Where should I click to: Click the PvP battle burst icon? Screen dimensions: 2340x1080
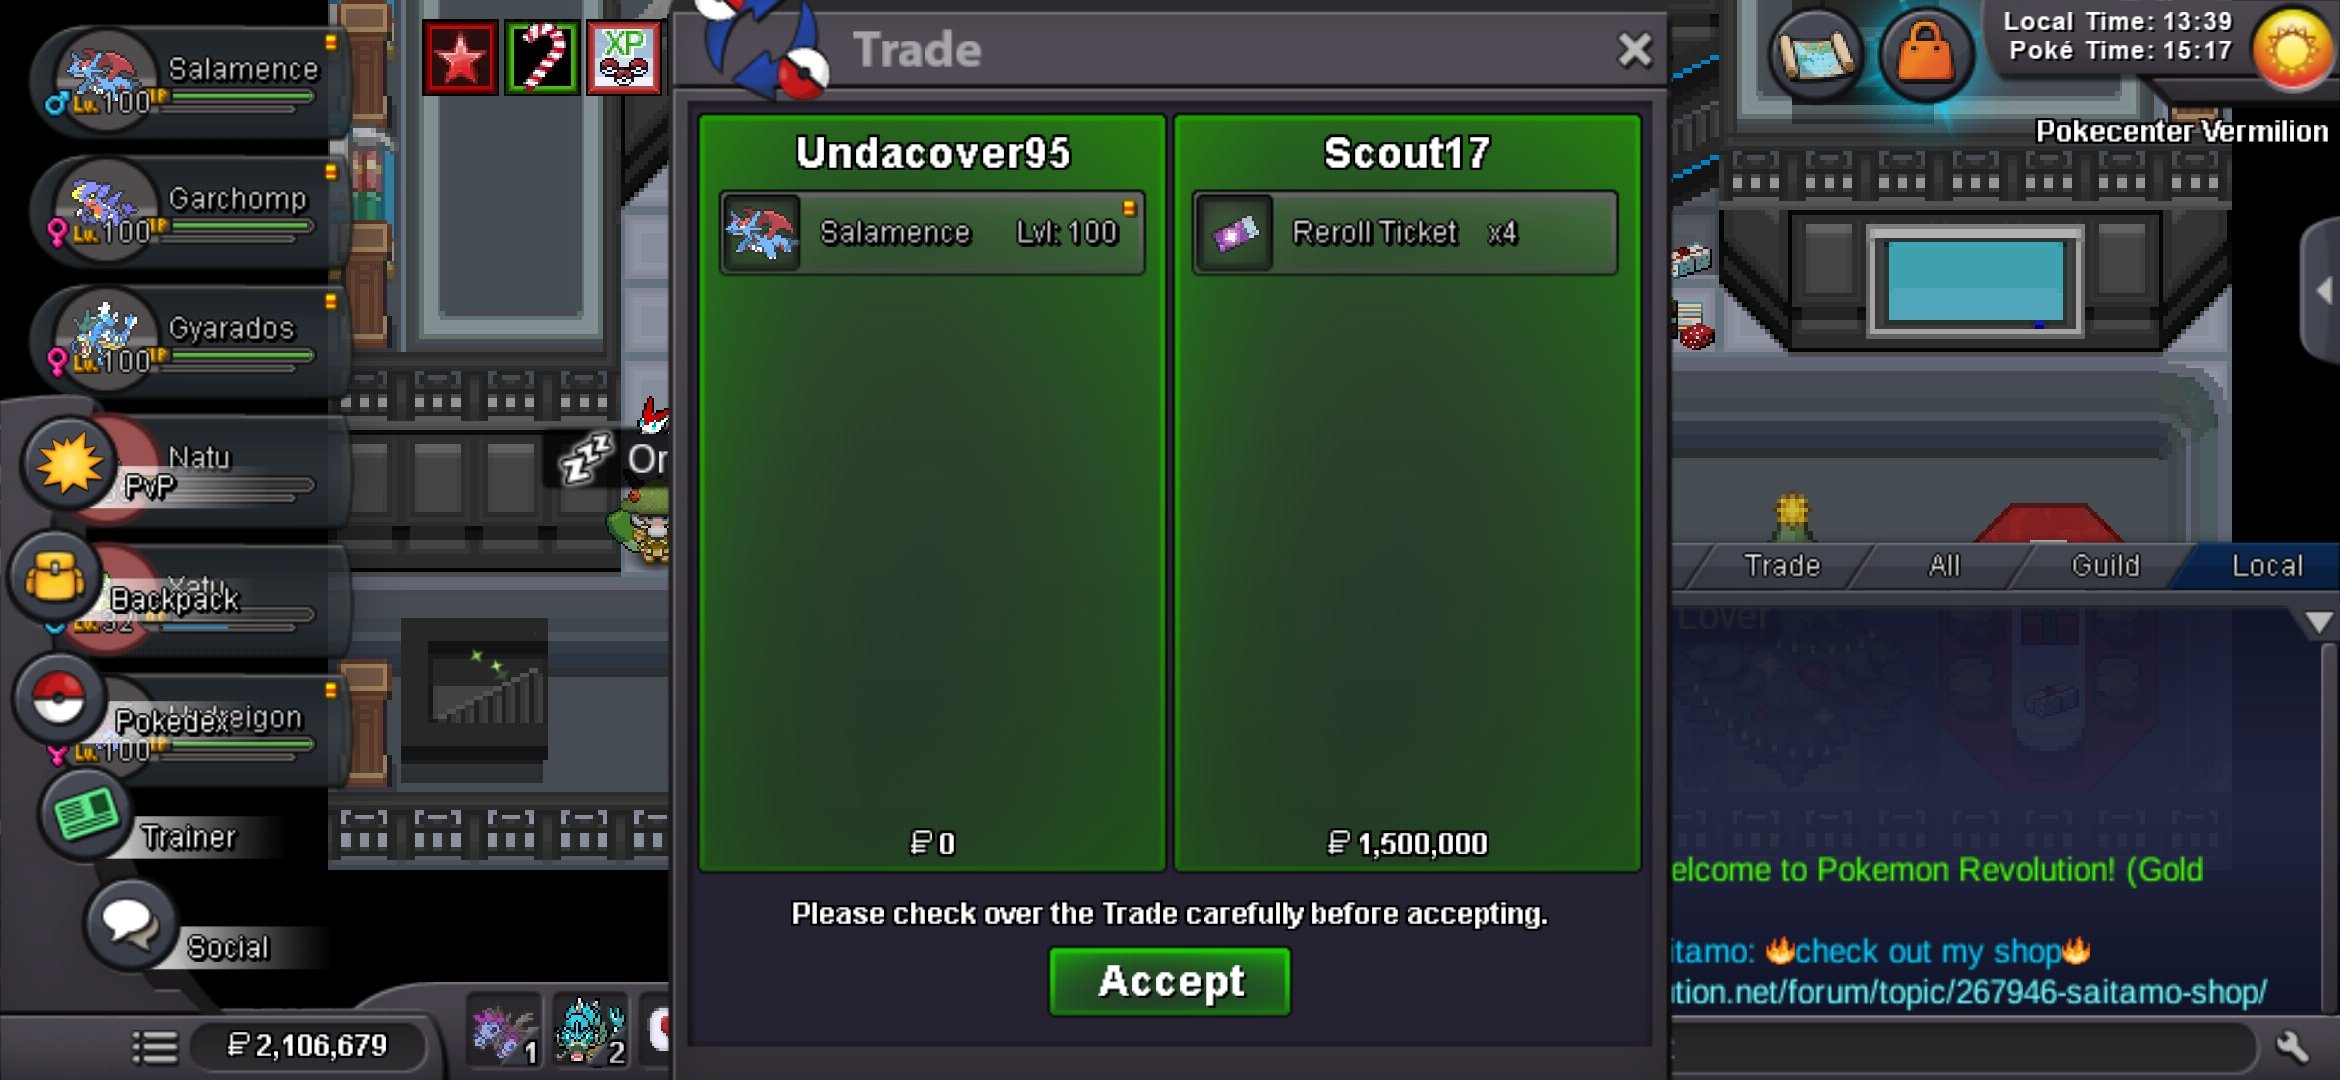coord(68,464)
